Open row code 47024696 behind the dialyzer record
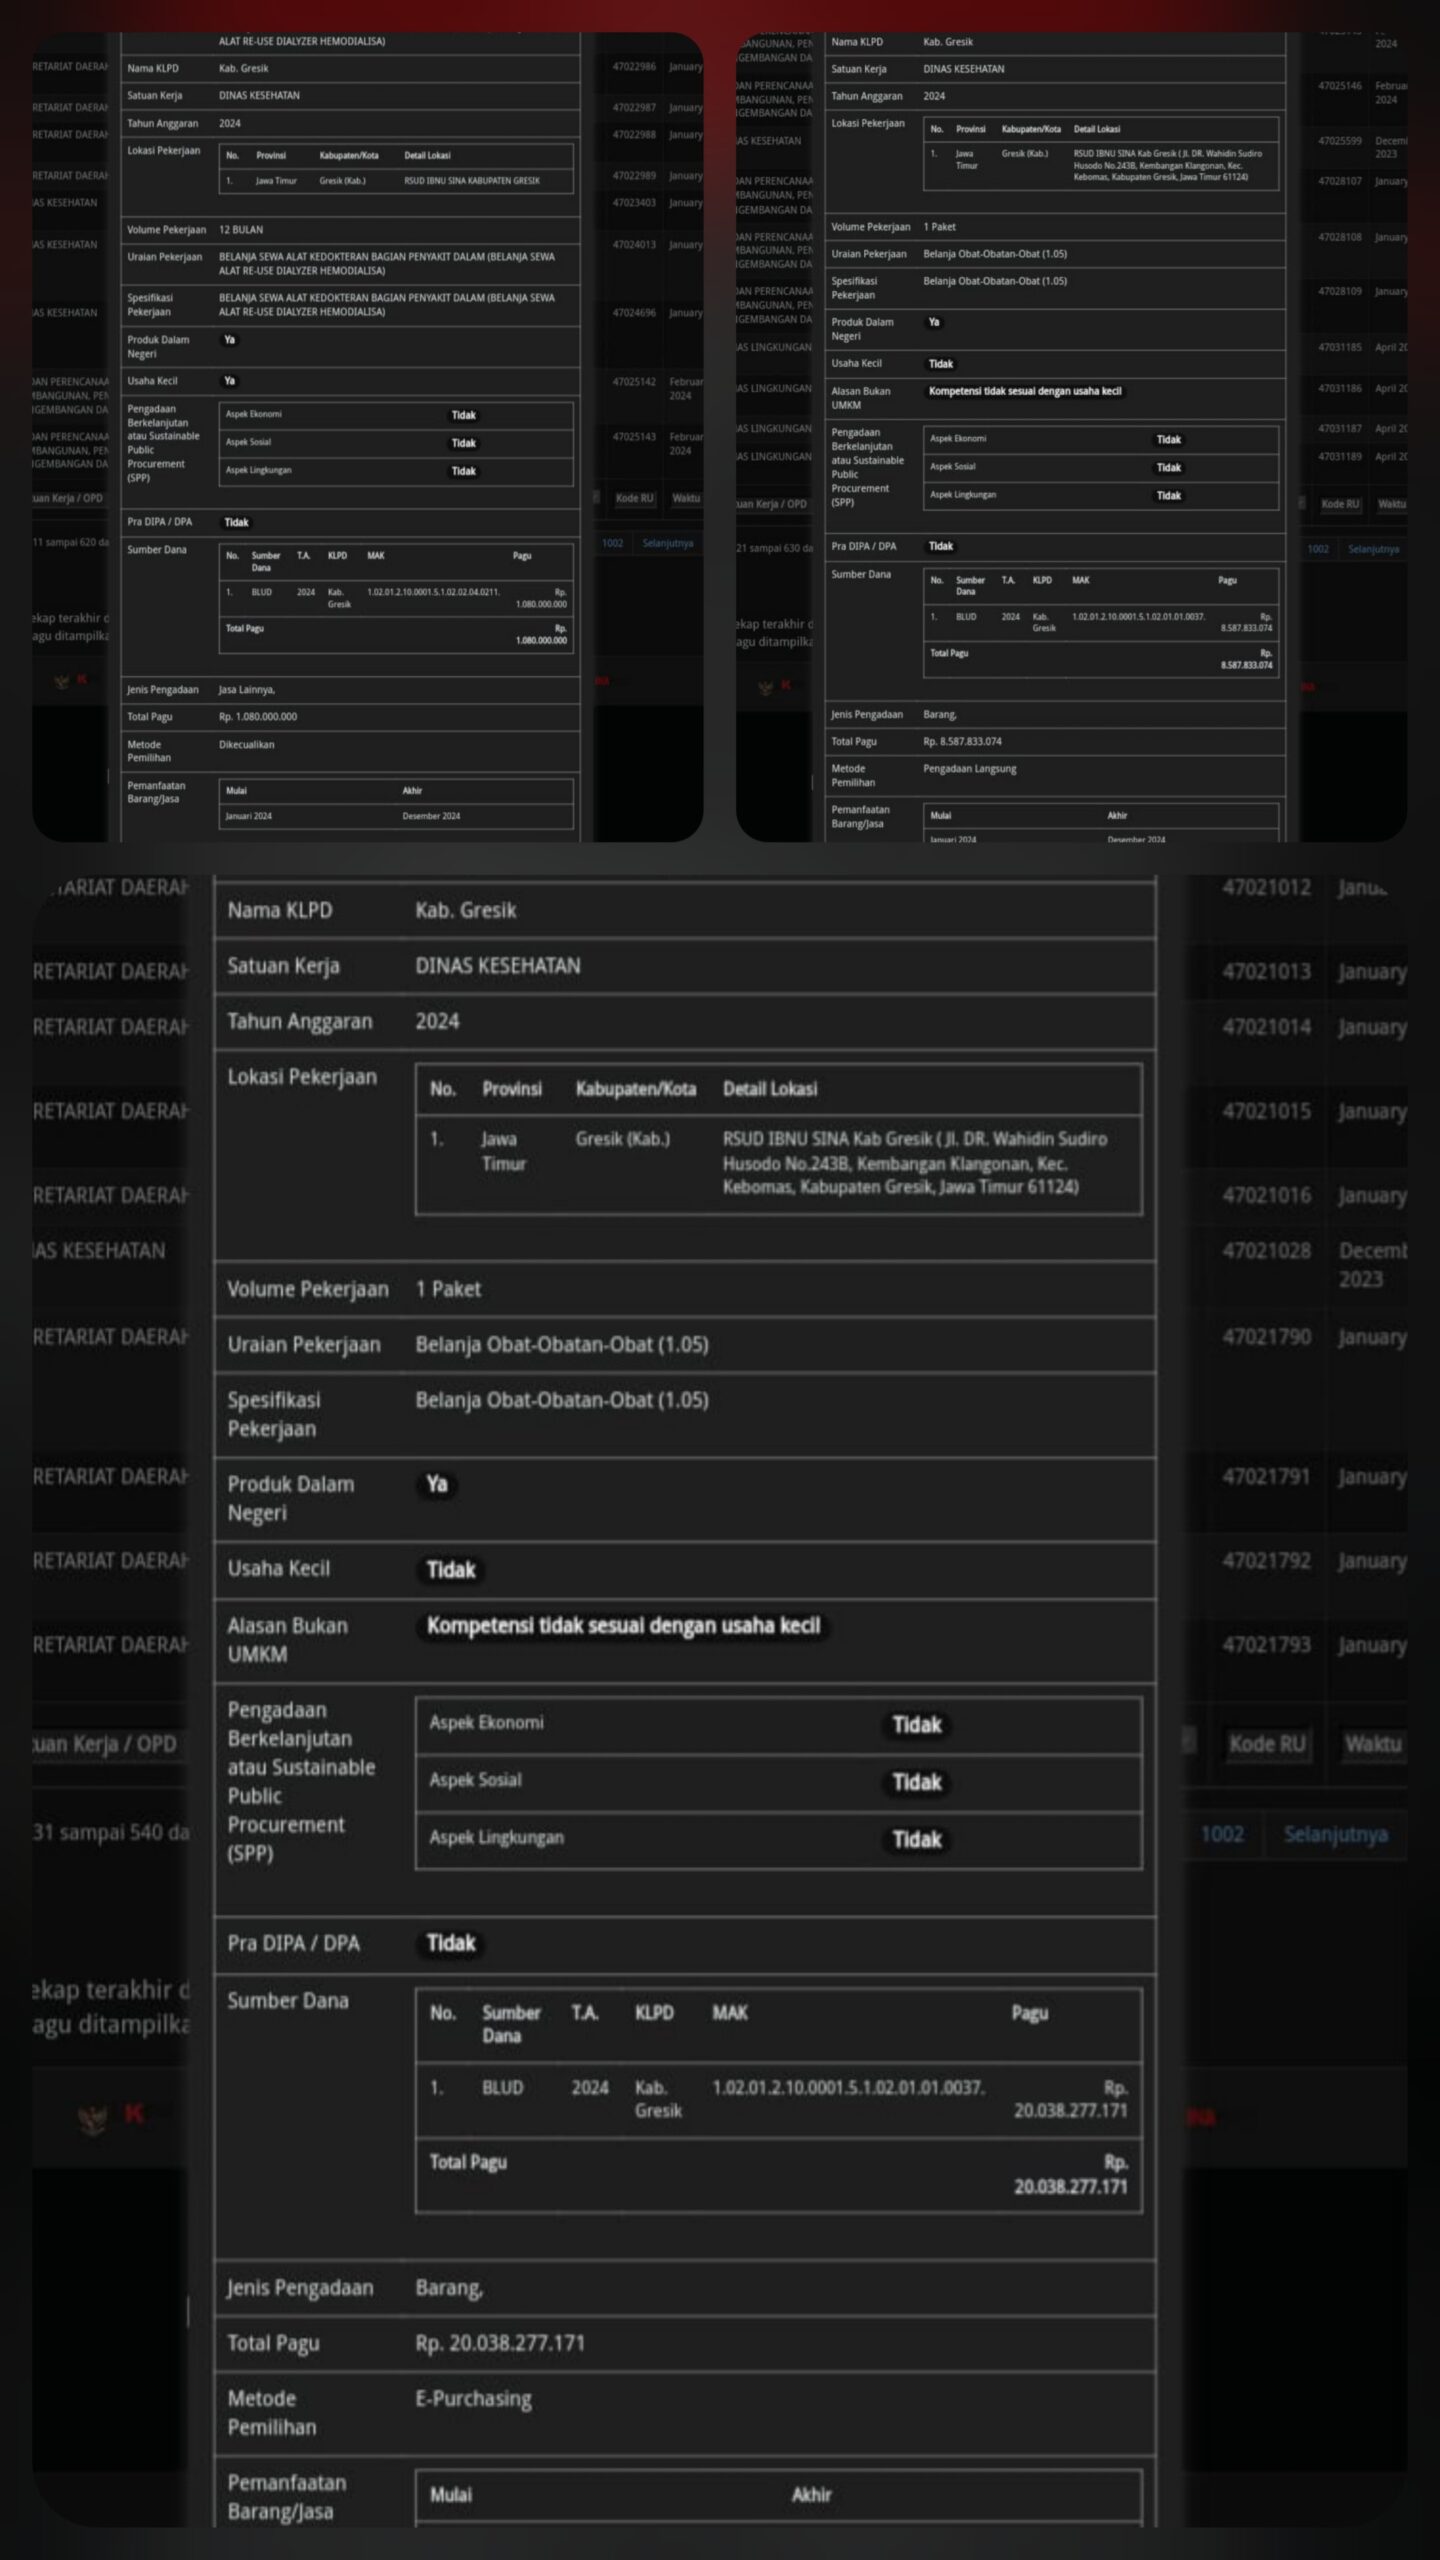 pyautogui.click(x=634, y=313)
